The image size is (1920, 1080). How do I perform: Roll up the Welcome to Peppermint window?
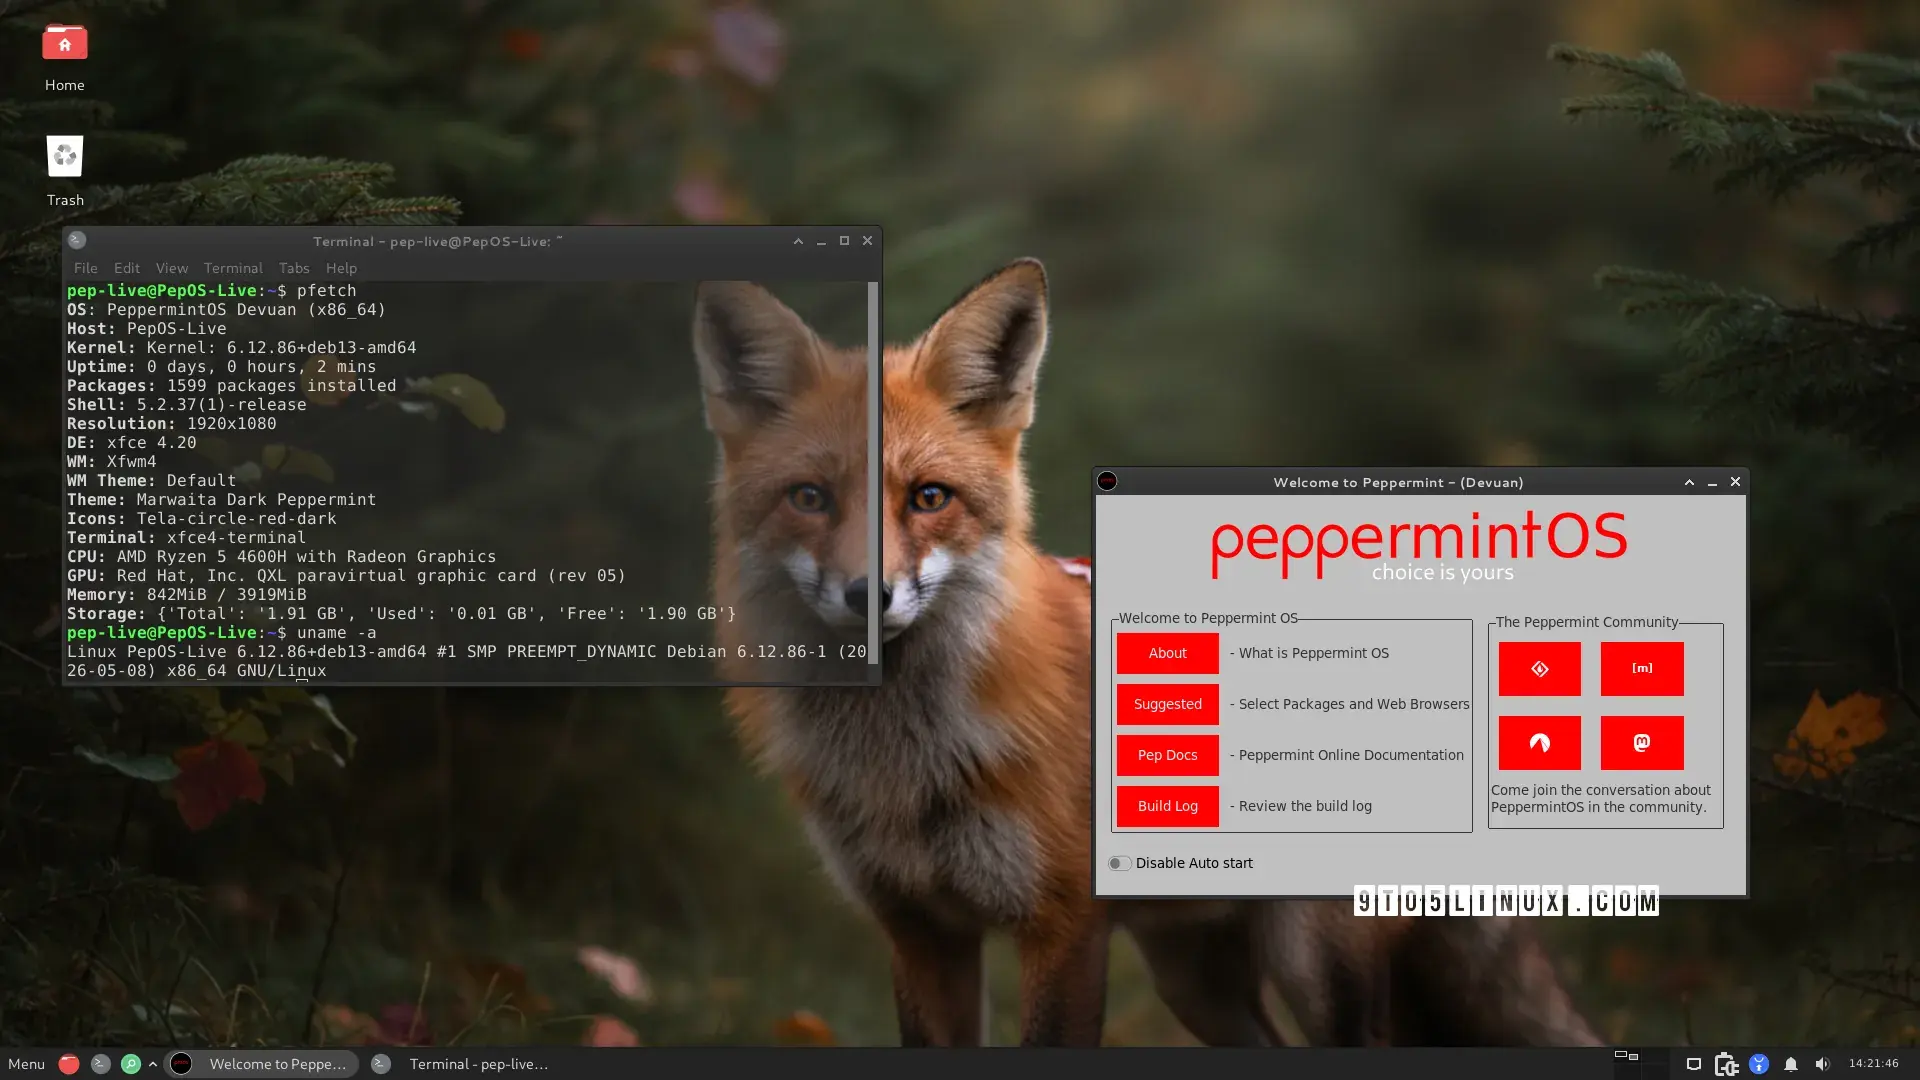pyautogui.click(x=1689, y=482)
